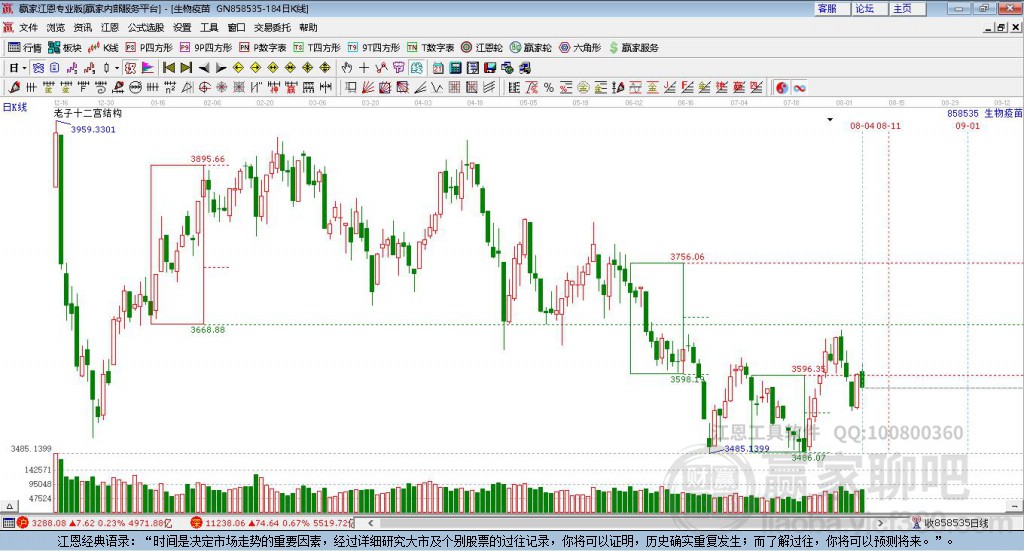Screen dimensions: 1024x551
Task: Open the 公式选股 menu
Action: 146,27
